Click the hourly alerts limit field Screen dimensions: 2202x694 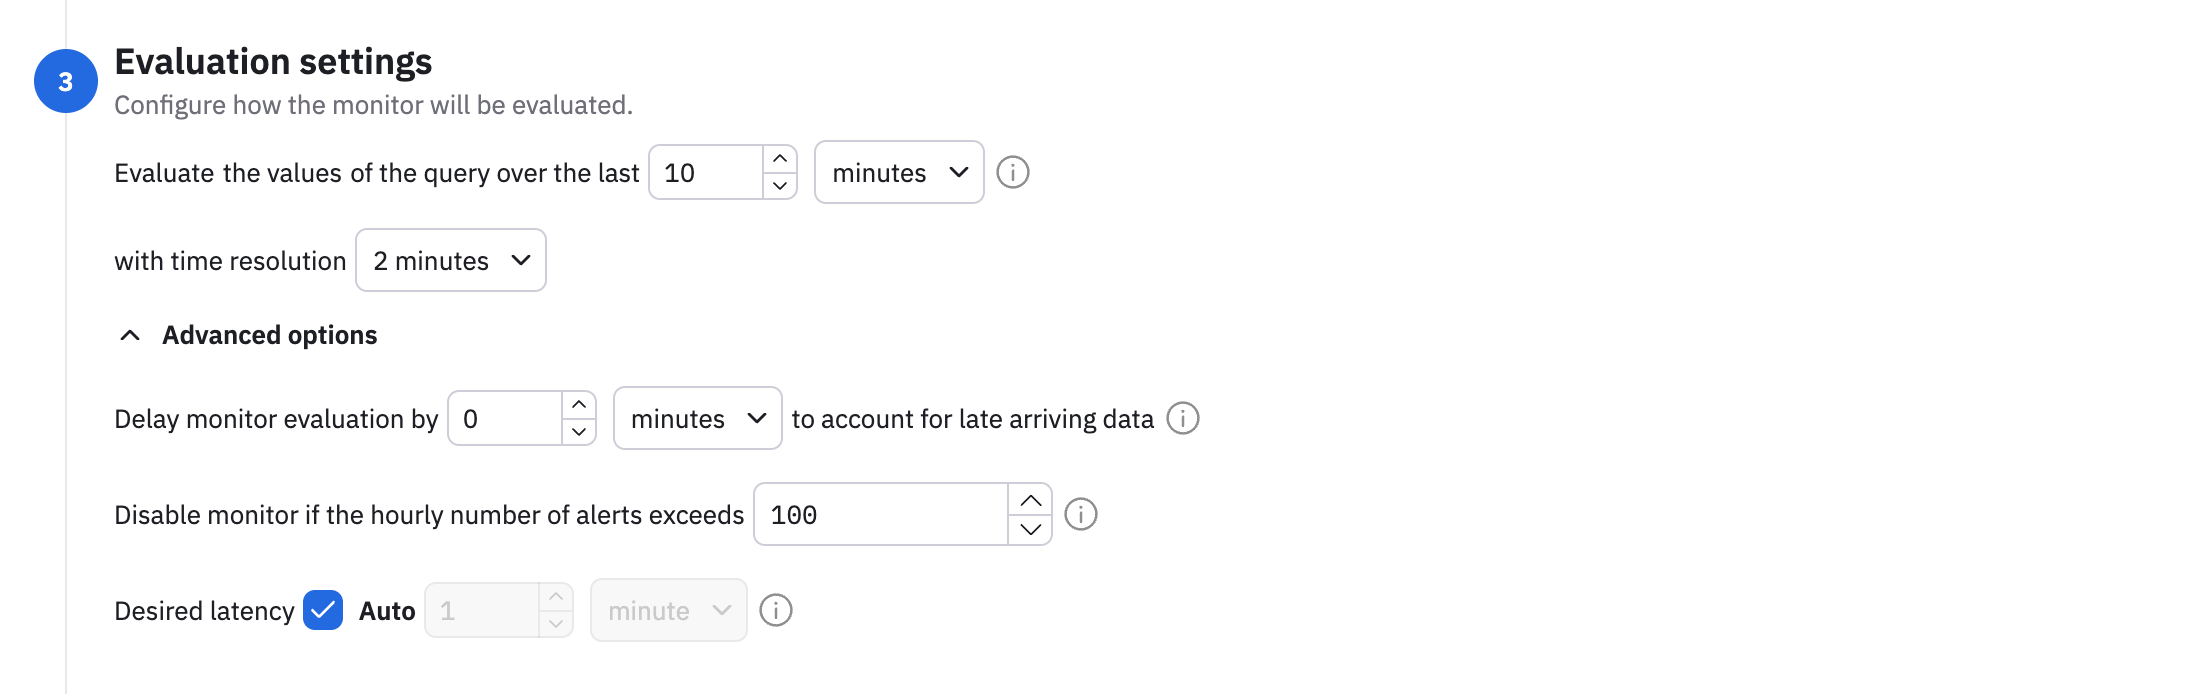pyautogui.click(x=880, y=515)
